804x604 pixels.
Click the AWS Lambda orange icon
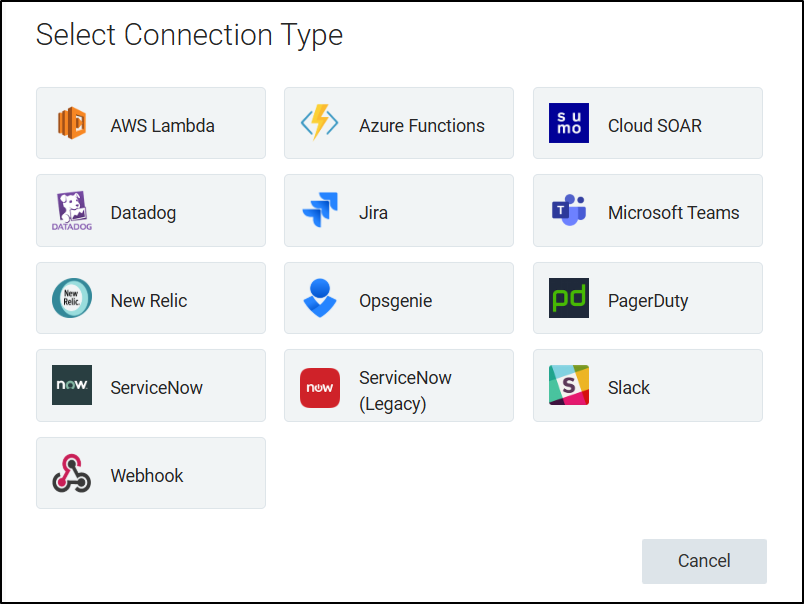pyautogui.click(x=72, y=123)
